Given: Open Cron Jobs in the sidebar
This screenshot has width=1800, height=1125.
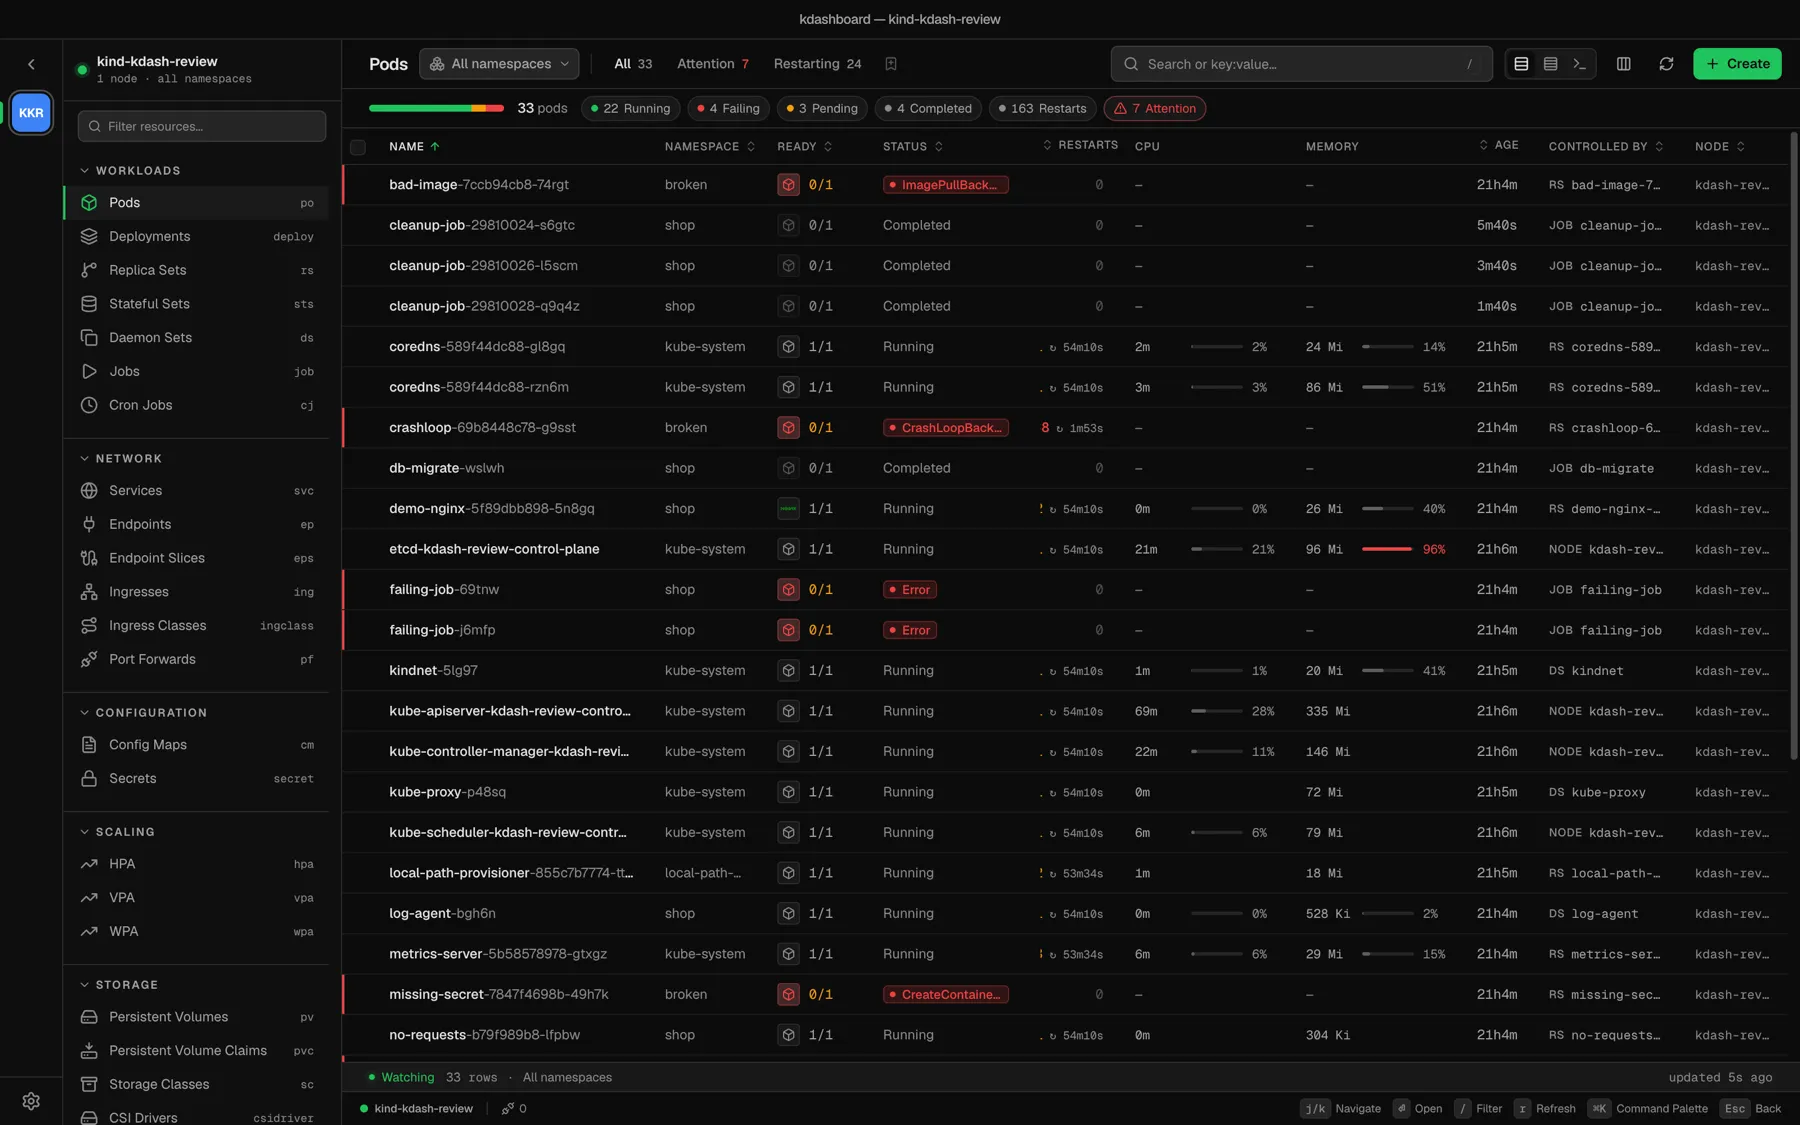Looking at the screenshot, I should click(196, 405).
